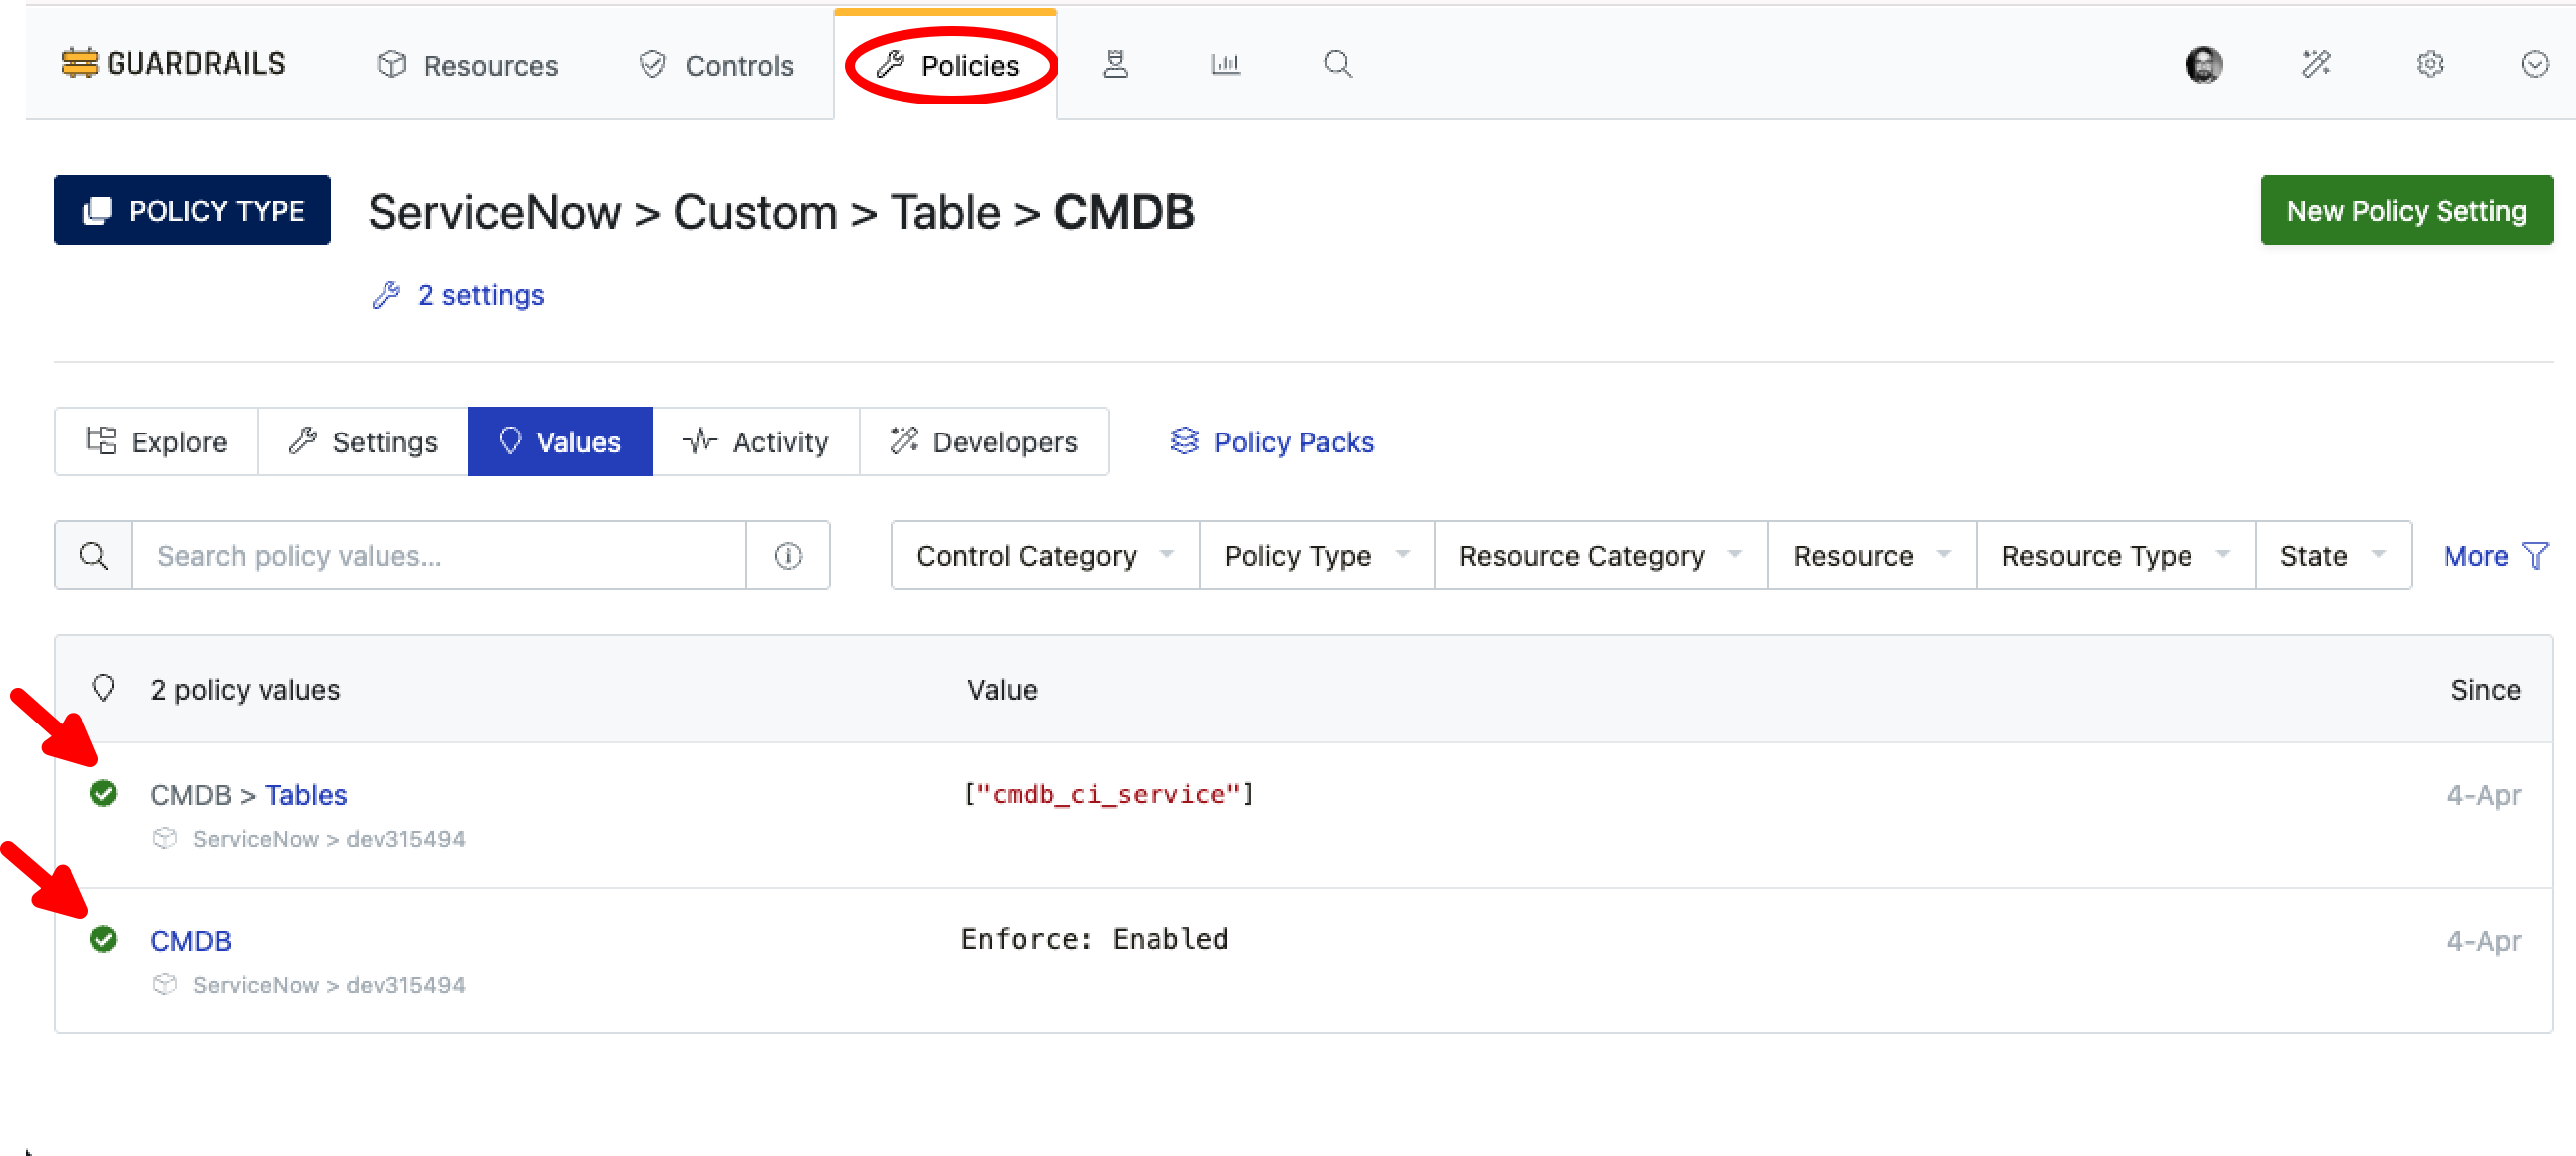Click the New Policy Setting button

[x=2406, y=210]
